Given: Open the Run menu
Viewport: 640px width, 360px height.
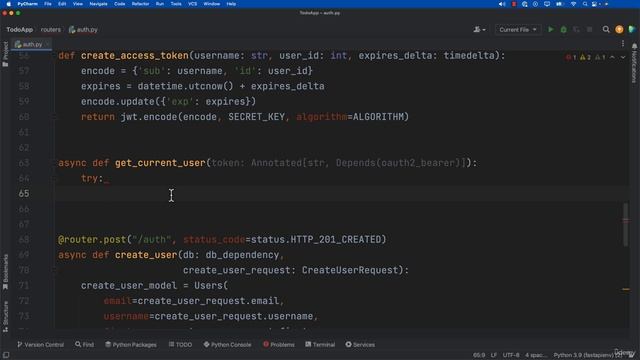Looking at the screenshot, I should pos(160,4).
